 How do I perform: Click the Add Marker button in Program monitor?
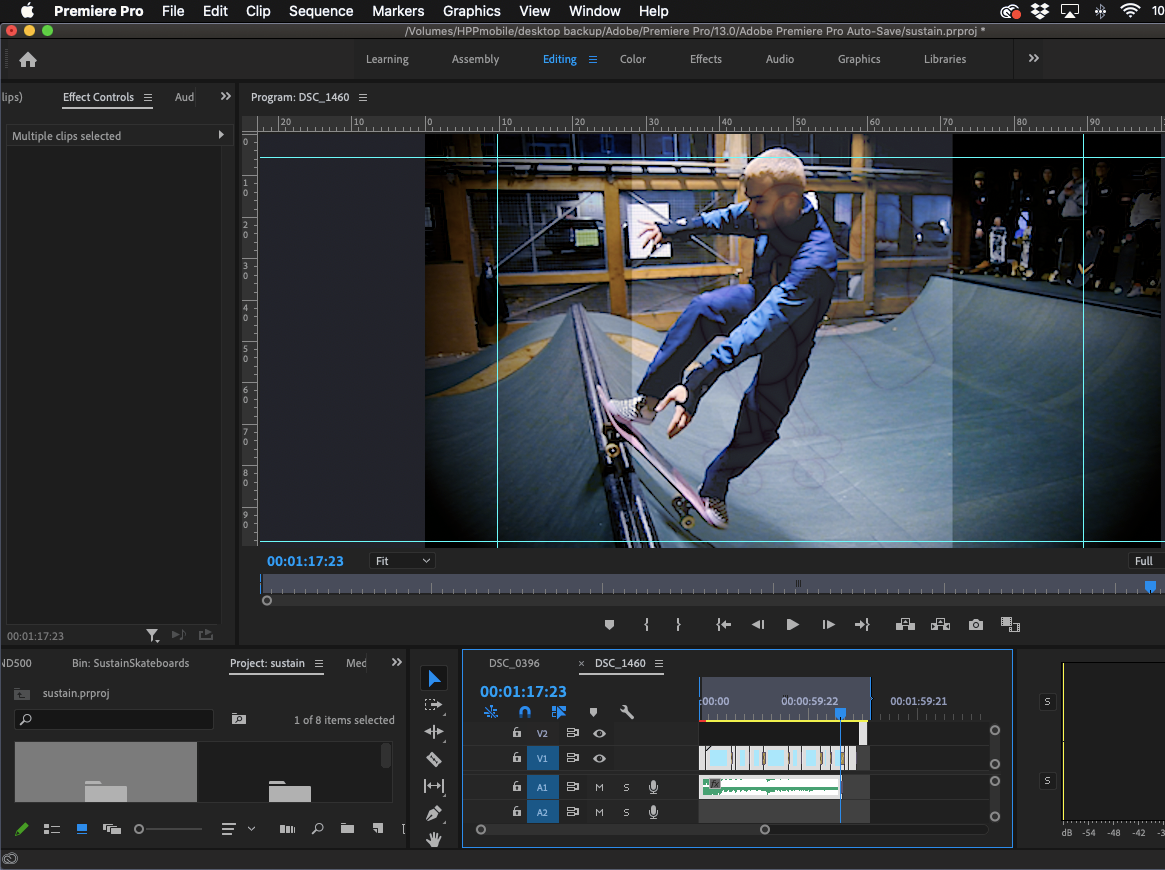coord(609,625)
